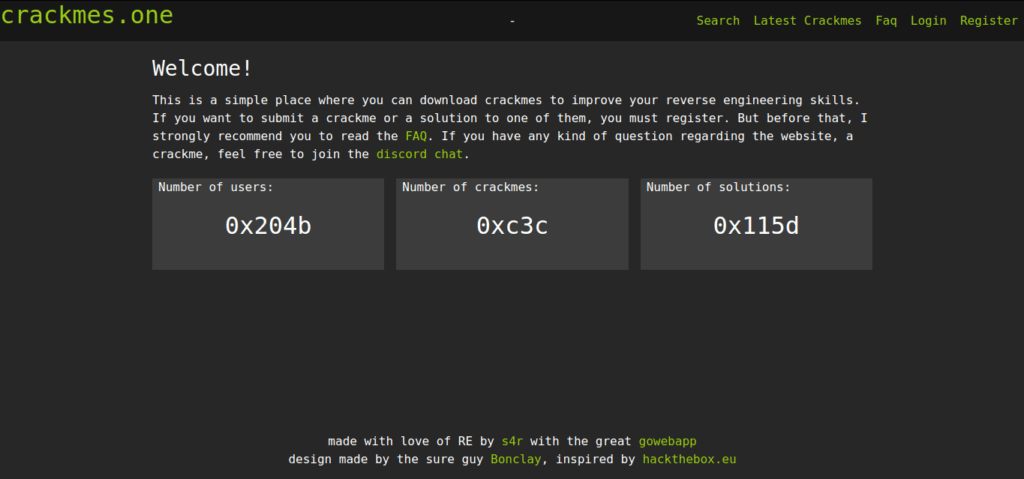1024x479 pixels.
Task: Open the Search page from navbar
Action: [718, 21]
